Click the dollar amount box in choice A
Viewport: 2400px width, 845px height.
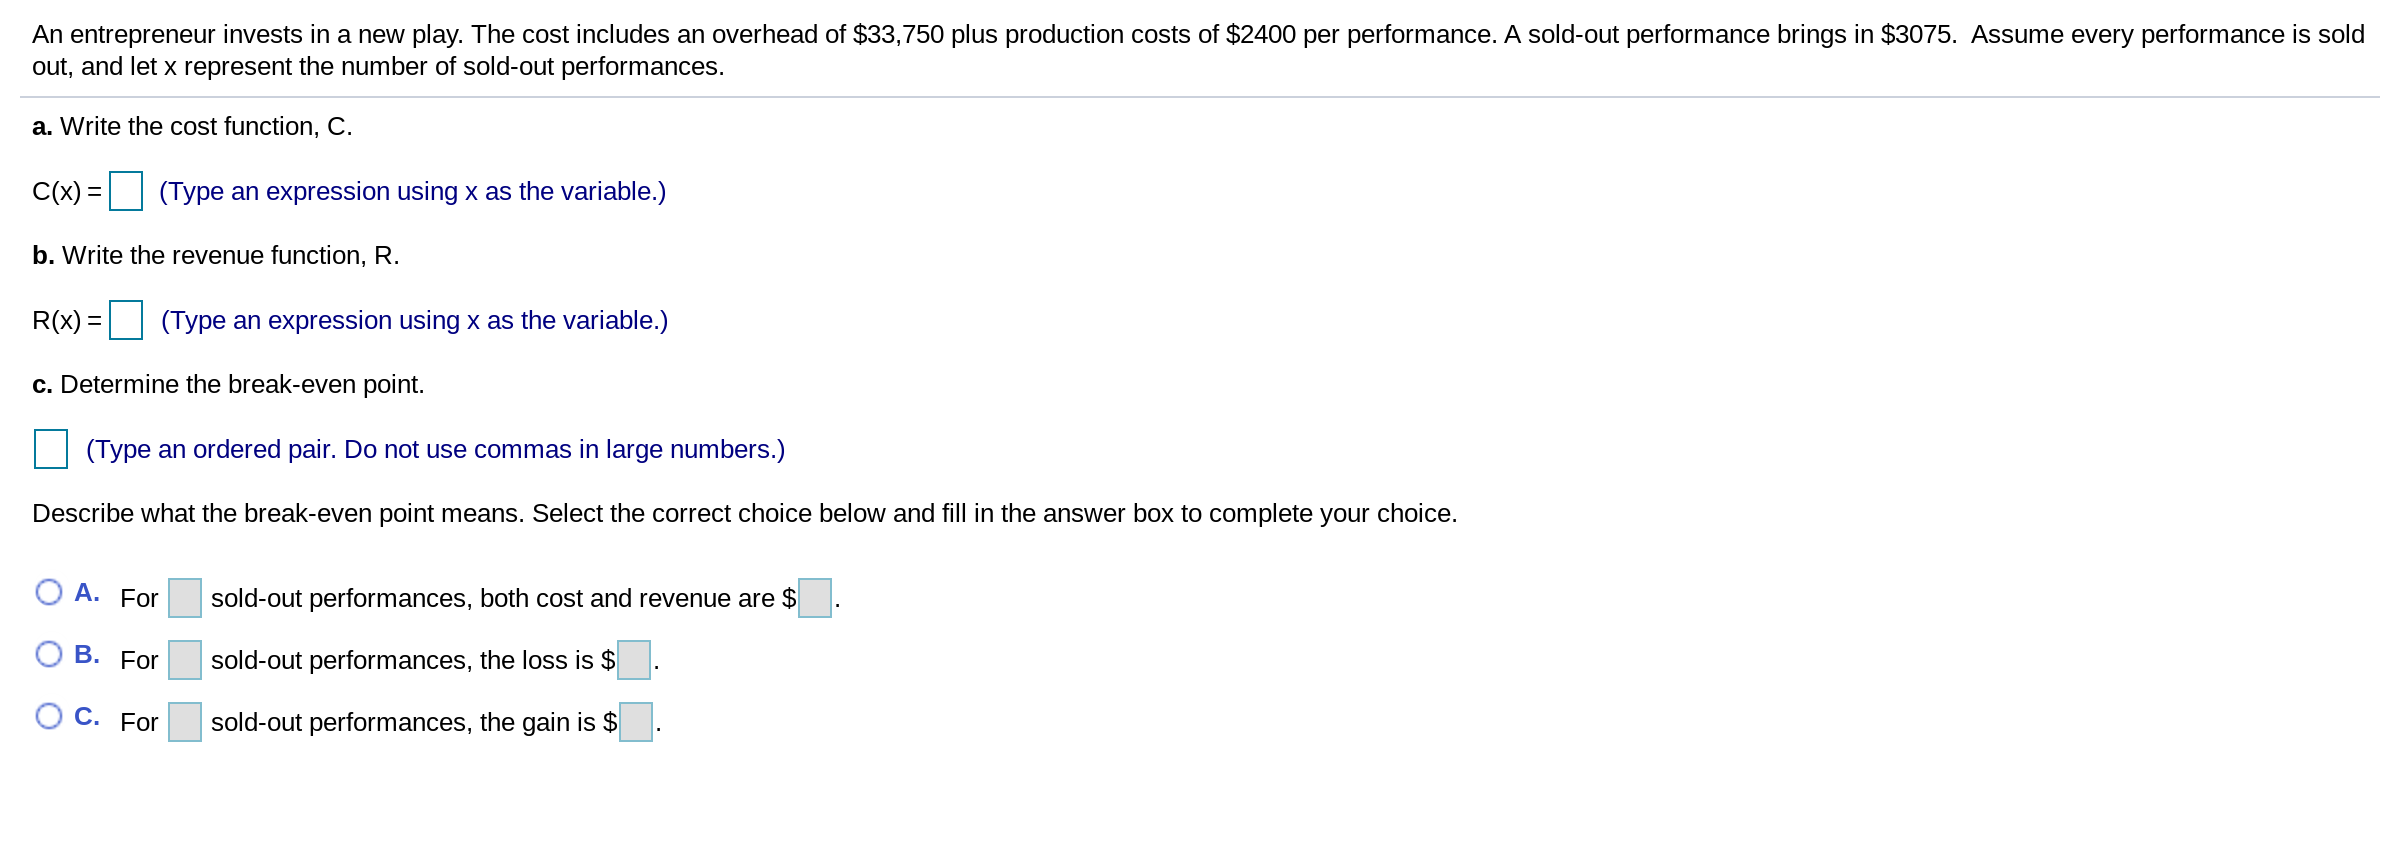tap(815, 598)
